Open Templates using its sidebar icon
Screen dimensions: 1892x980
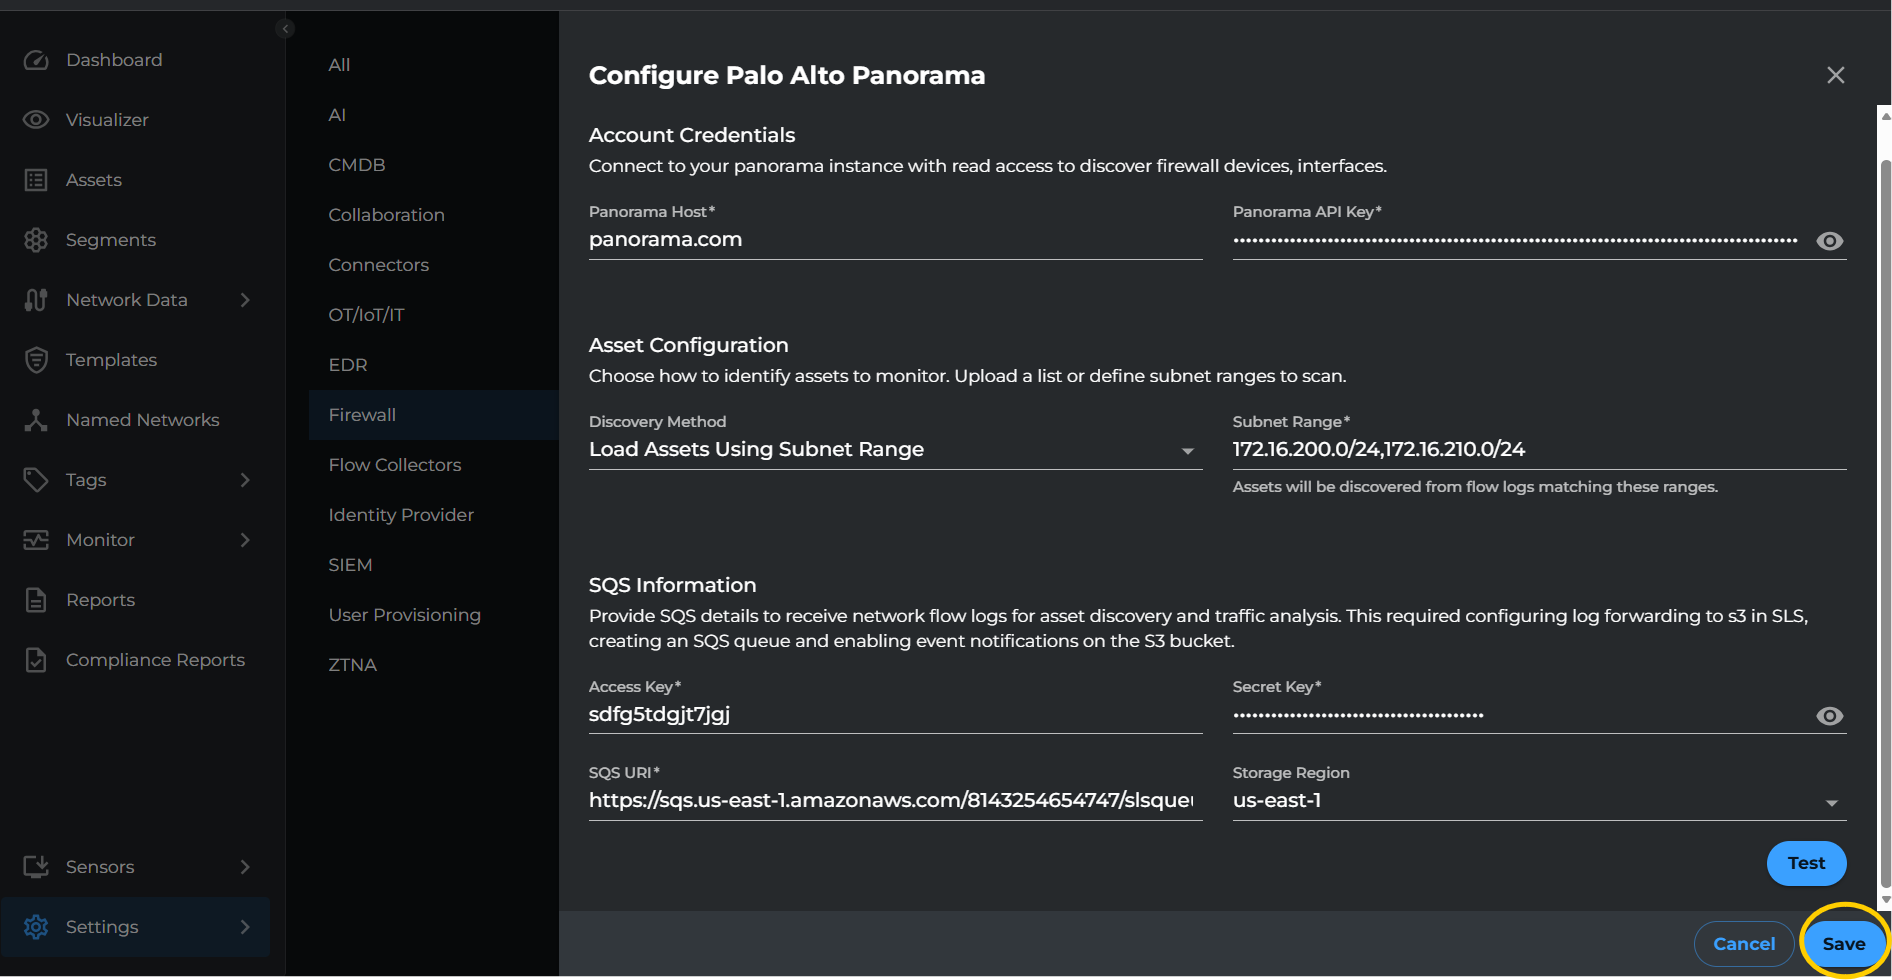pyautogui.click(x=36, y=359)
